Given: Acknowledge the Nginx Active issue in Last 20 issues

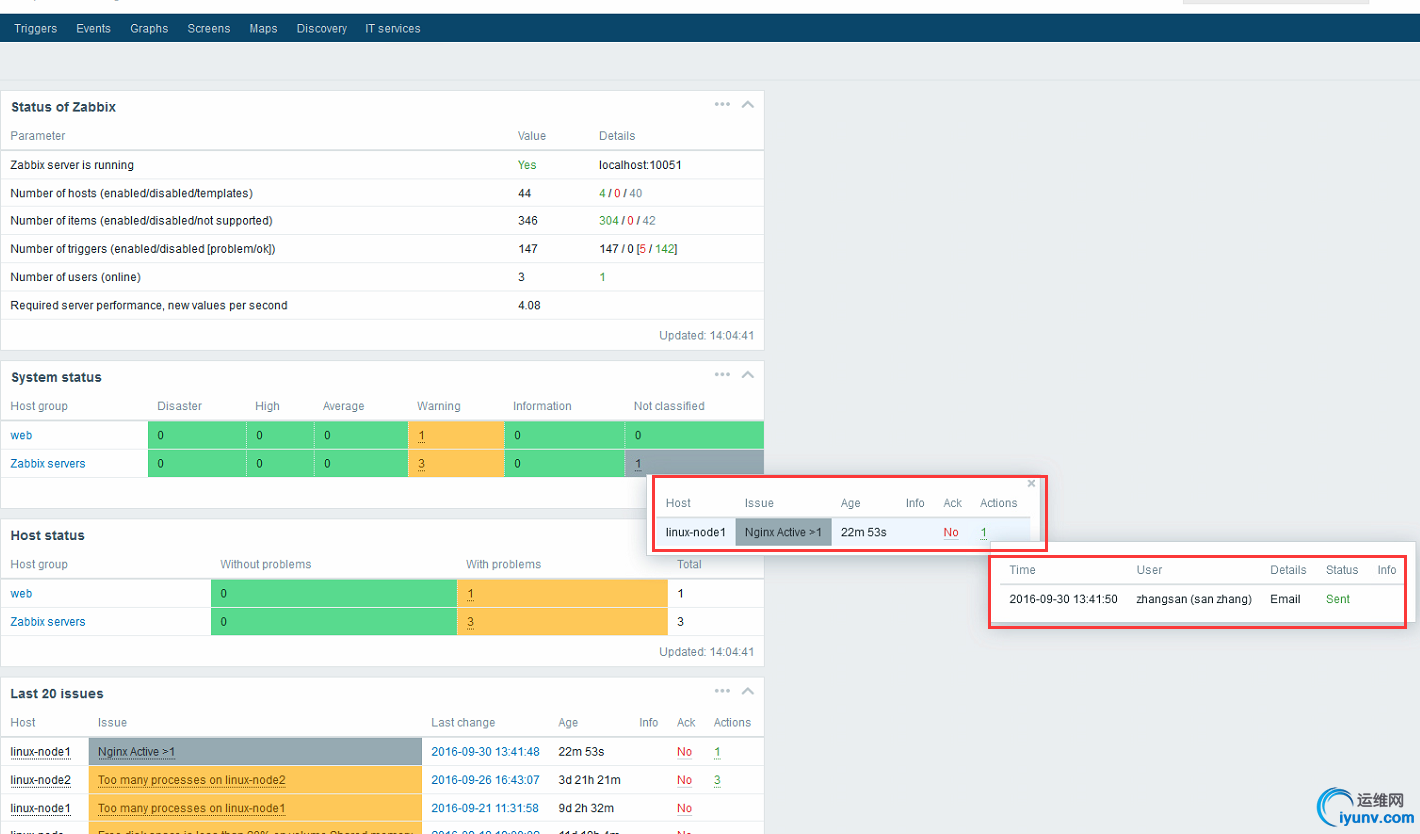Looking at the screenshot, I should coord(684,751).
